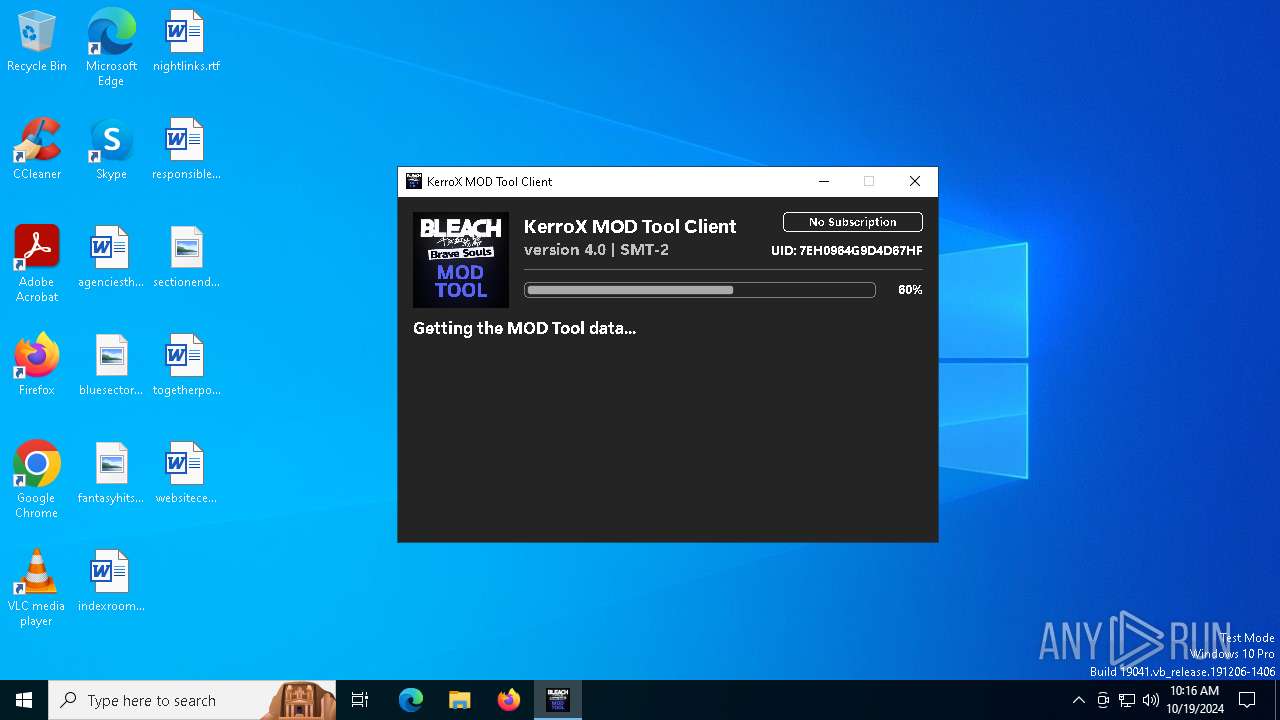Select the websitece... document on desktop
Viewport: 1280px width, 720px height.
(186, 474)
